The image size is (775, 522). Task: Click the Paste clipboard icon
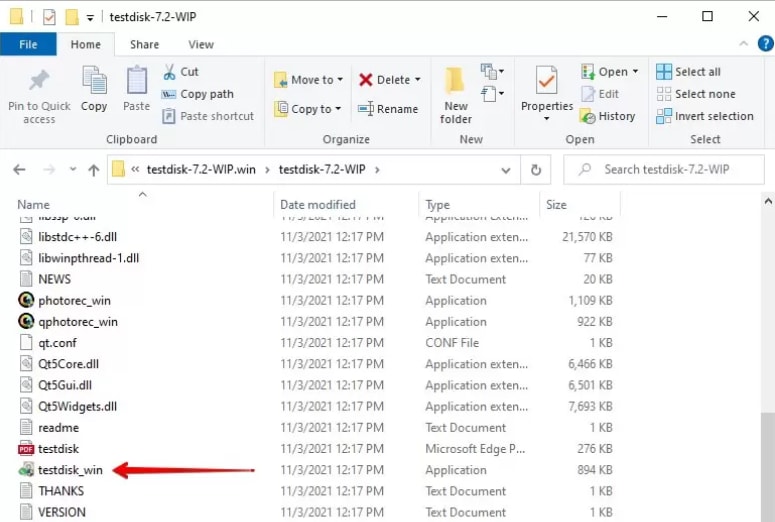[136, 80]
